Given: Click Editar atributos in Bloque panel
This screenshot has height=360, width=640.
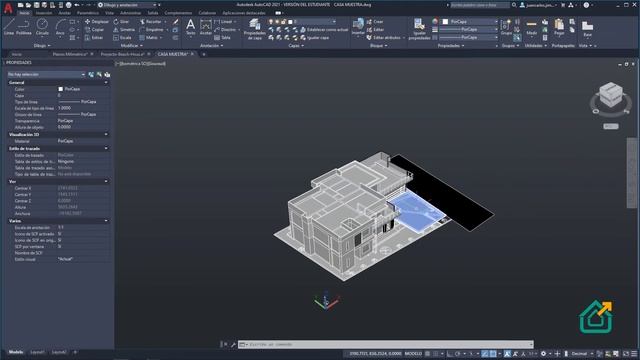Looking at the screenshot, I should 384,38.
